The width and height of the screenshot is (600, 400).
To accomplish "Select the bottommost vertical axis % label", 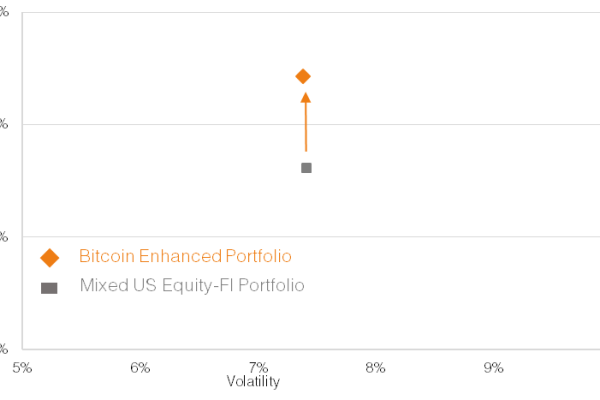I will [x=3, y=349].
